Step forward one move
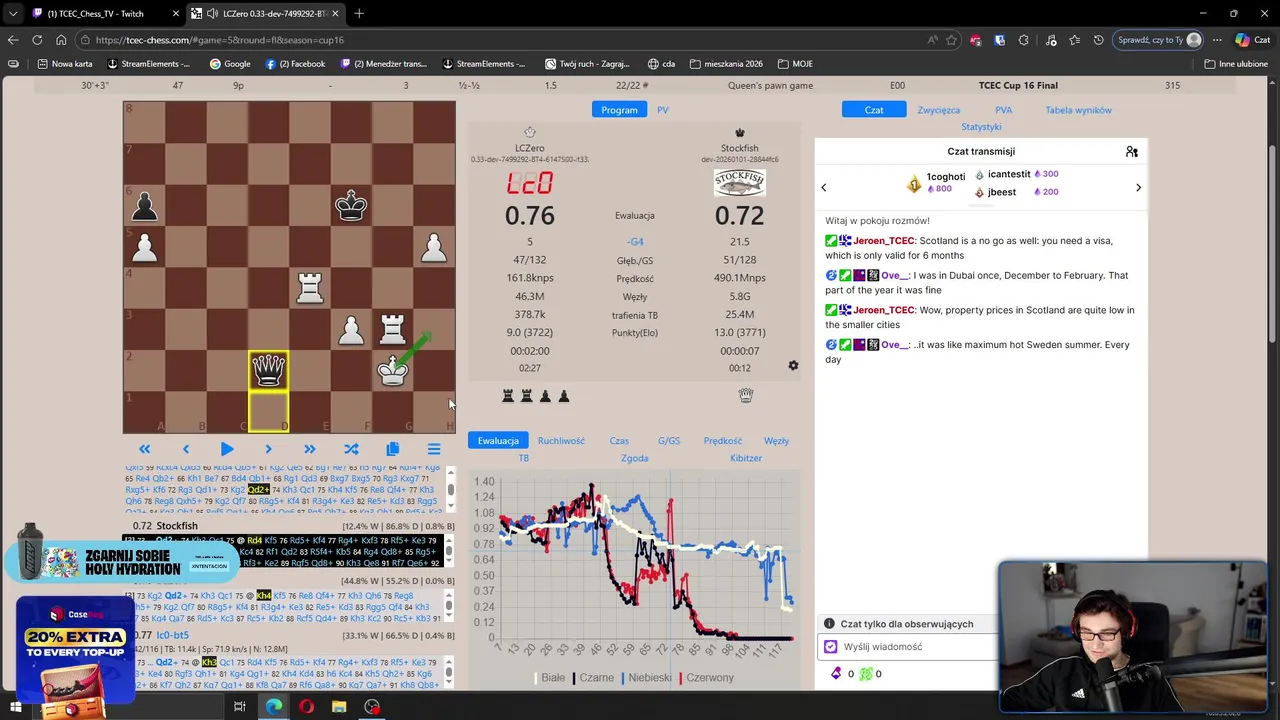 pyautogui.click(x=268, y=450)
